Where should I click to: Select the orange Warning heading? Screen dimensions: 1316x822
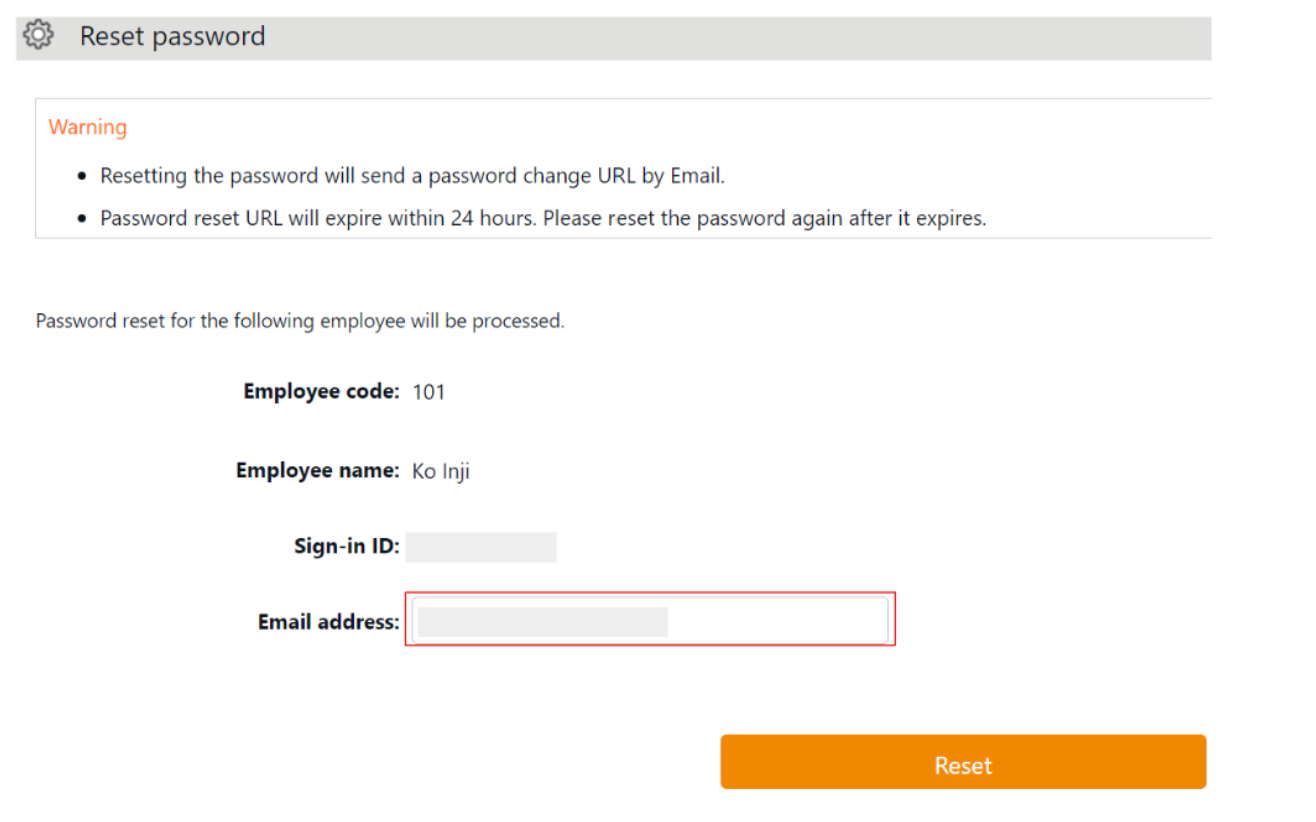coord(88,127)
